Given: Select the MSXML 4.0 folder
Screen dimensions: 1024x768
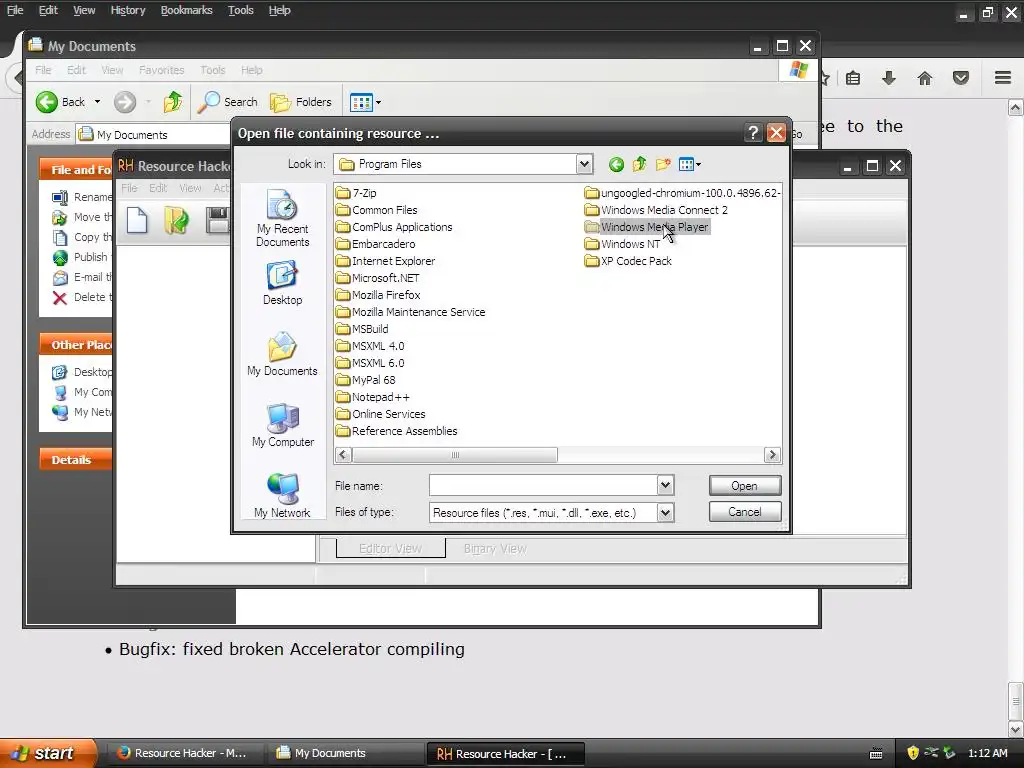Looking at the screenshot, I should (371, 345).
